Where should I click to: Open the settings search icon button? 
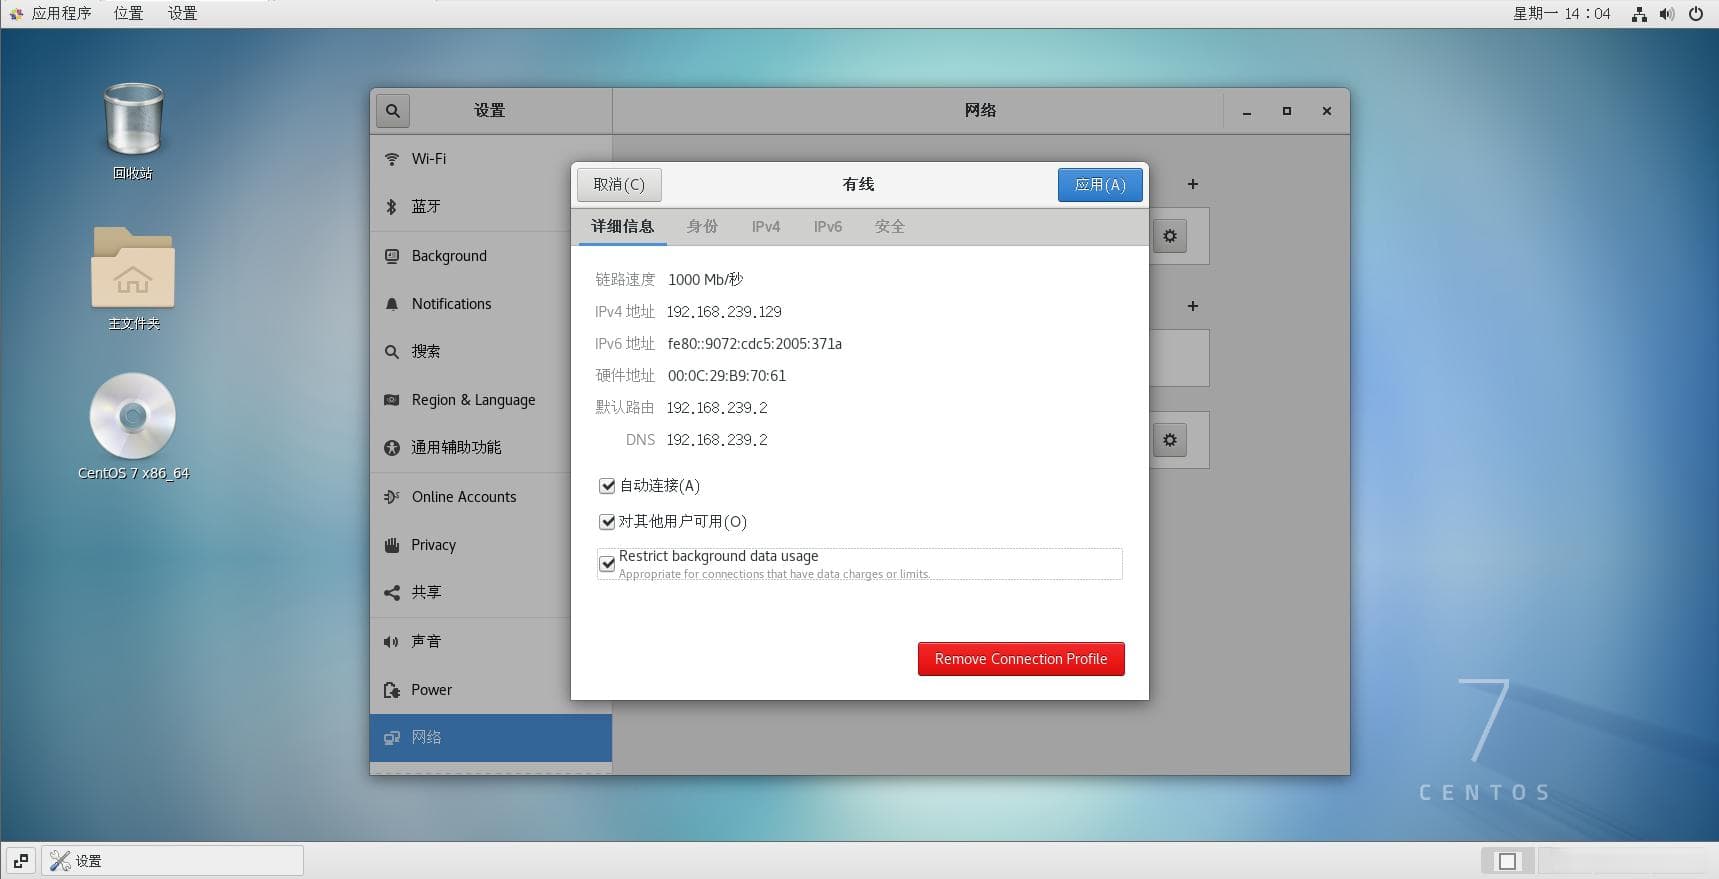(393, 111)
